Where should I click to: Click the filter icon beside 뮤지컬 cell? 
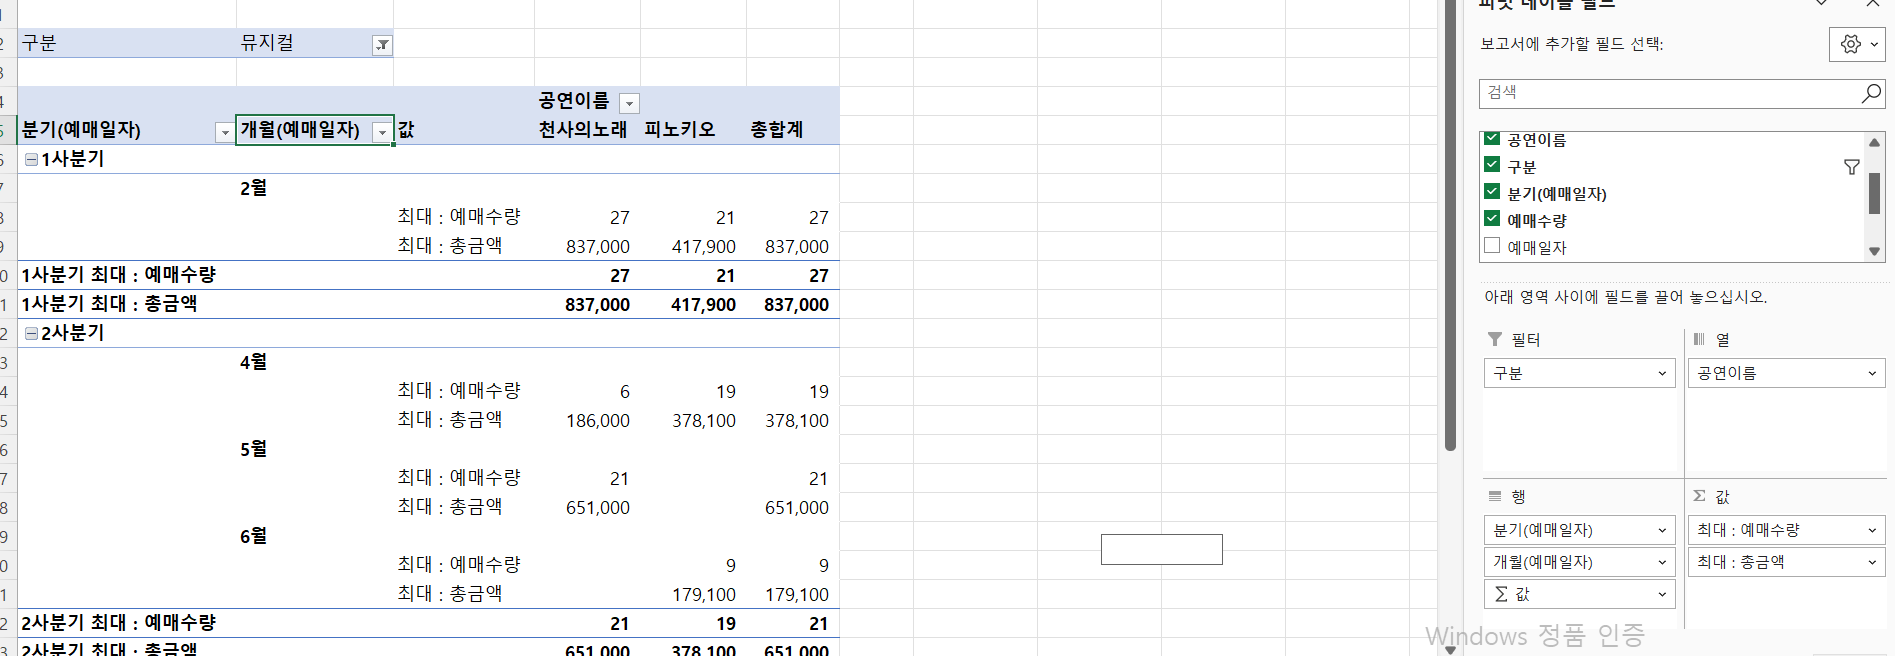click(x=382, y=45)
